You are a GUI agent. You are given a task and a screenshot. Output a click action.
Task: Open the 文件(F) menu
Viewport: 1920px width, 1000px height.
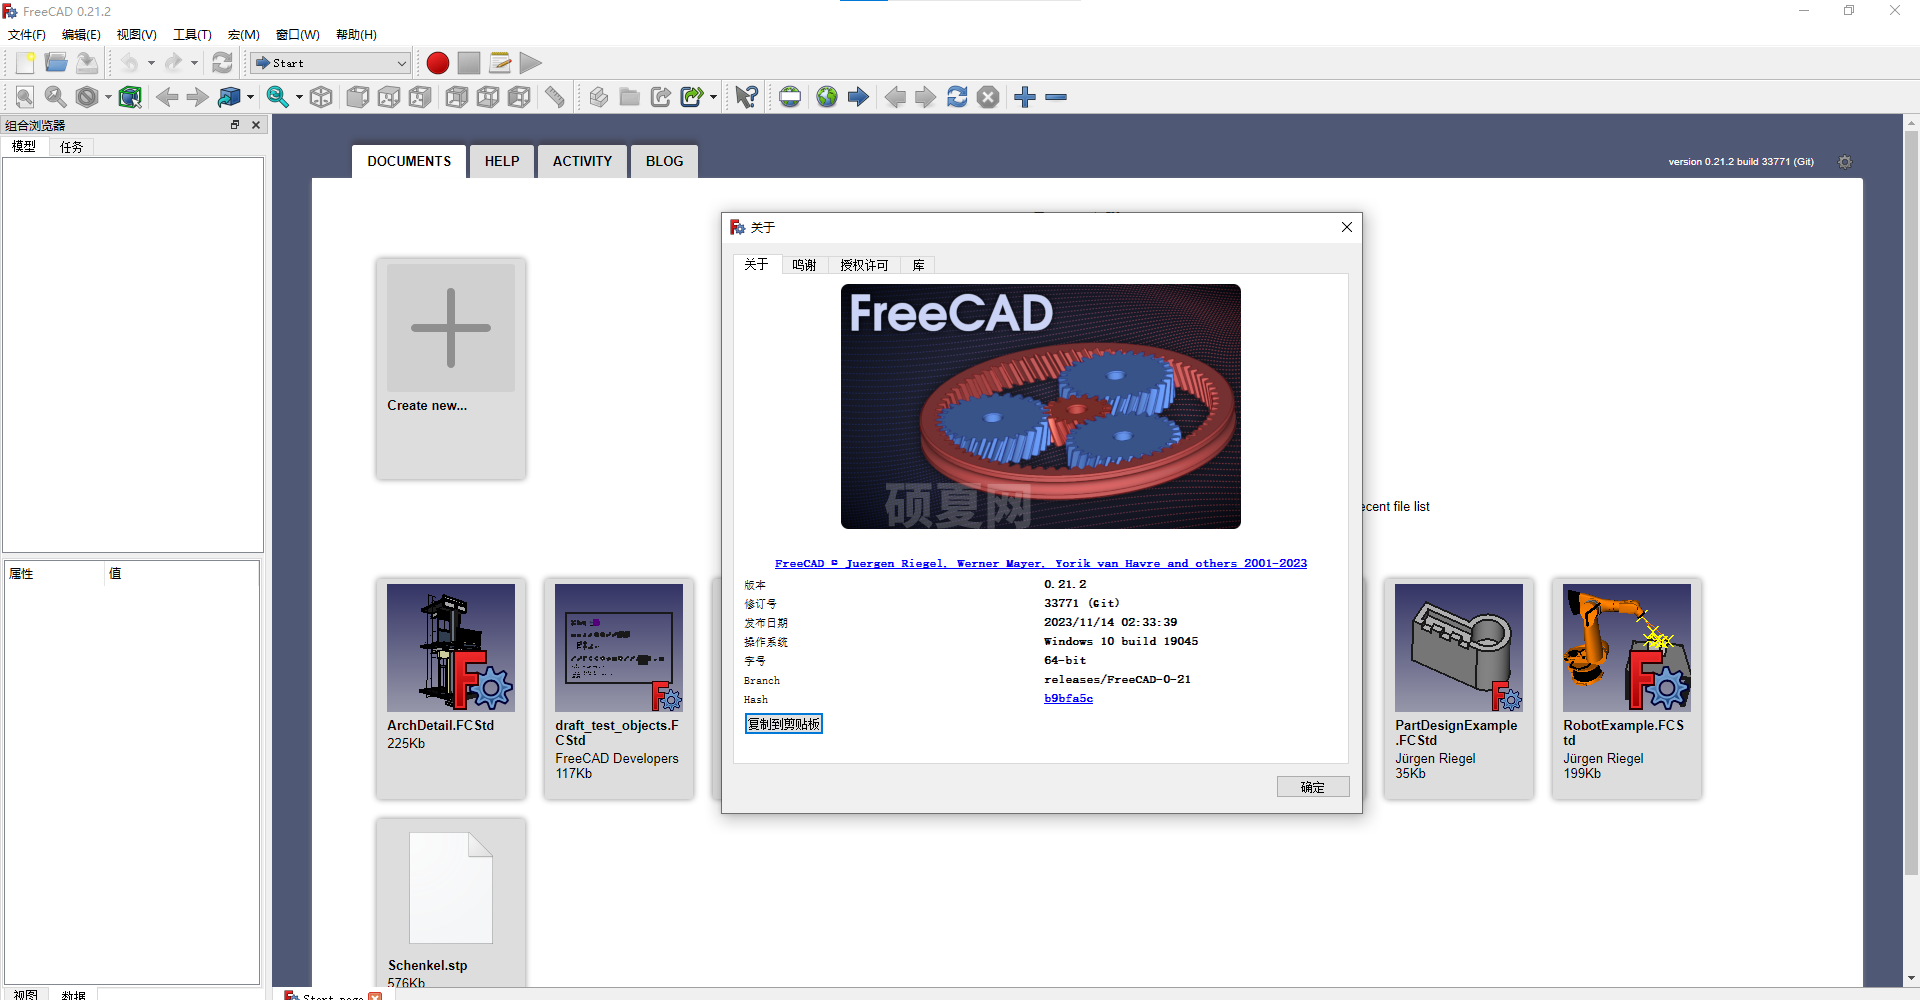(27, 35)
